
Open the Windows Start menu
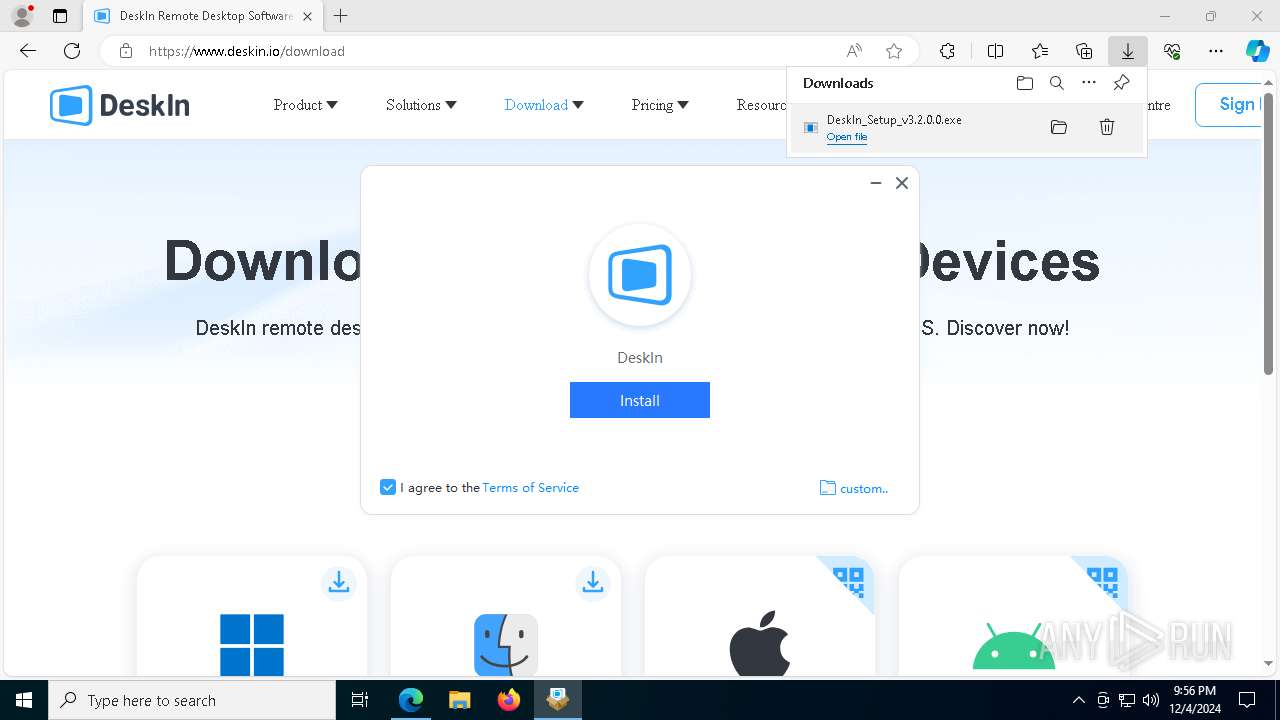click(x=24, y=700)
